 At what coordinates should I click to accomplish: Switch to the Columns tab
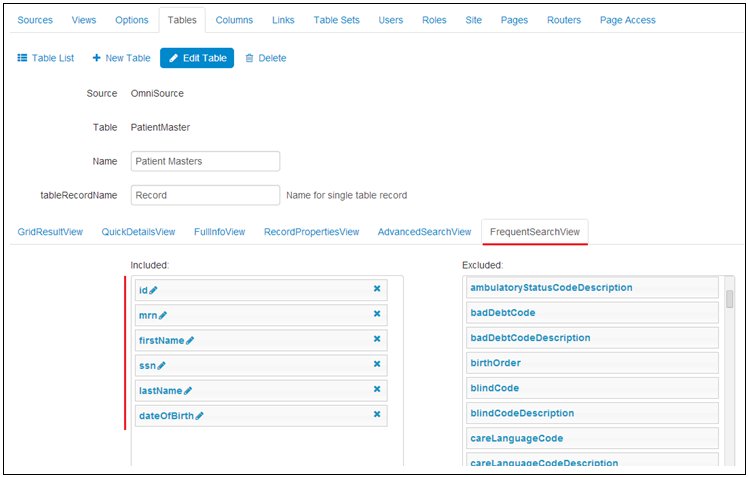coord(234,20)
